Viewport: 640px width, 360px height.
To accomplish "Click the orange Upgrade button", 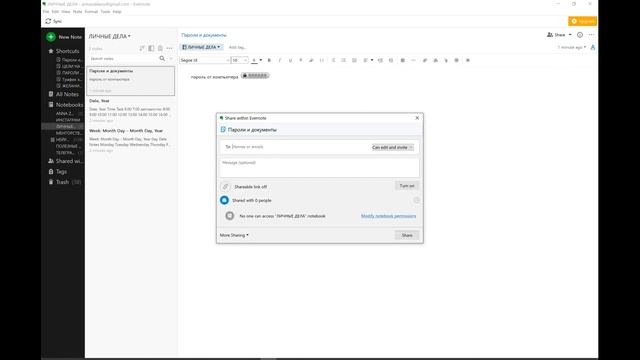I will pyautogui.click(x=582, y=21).
